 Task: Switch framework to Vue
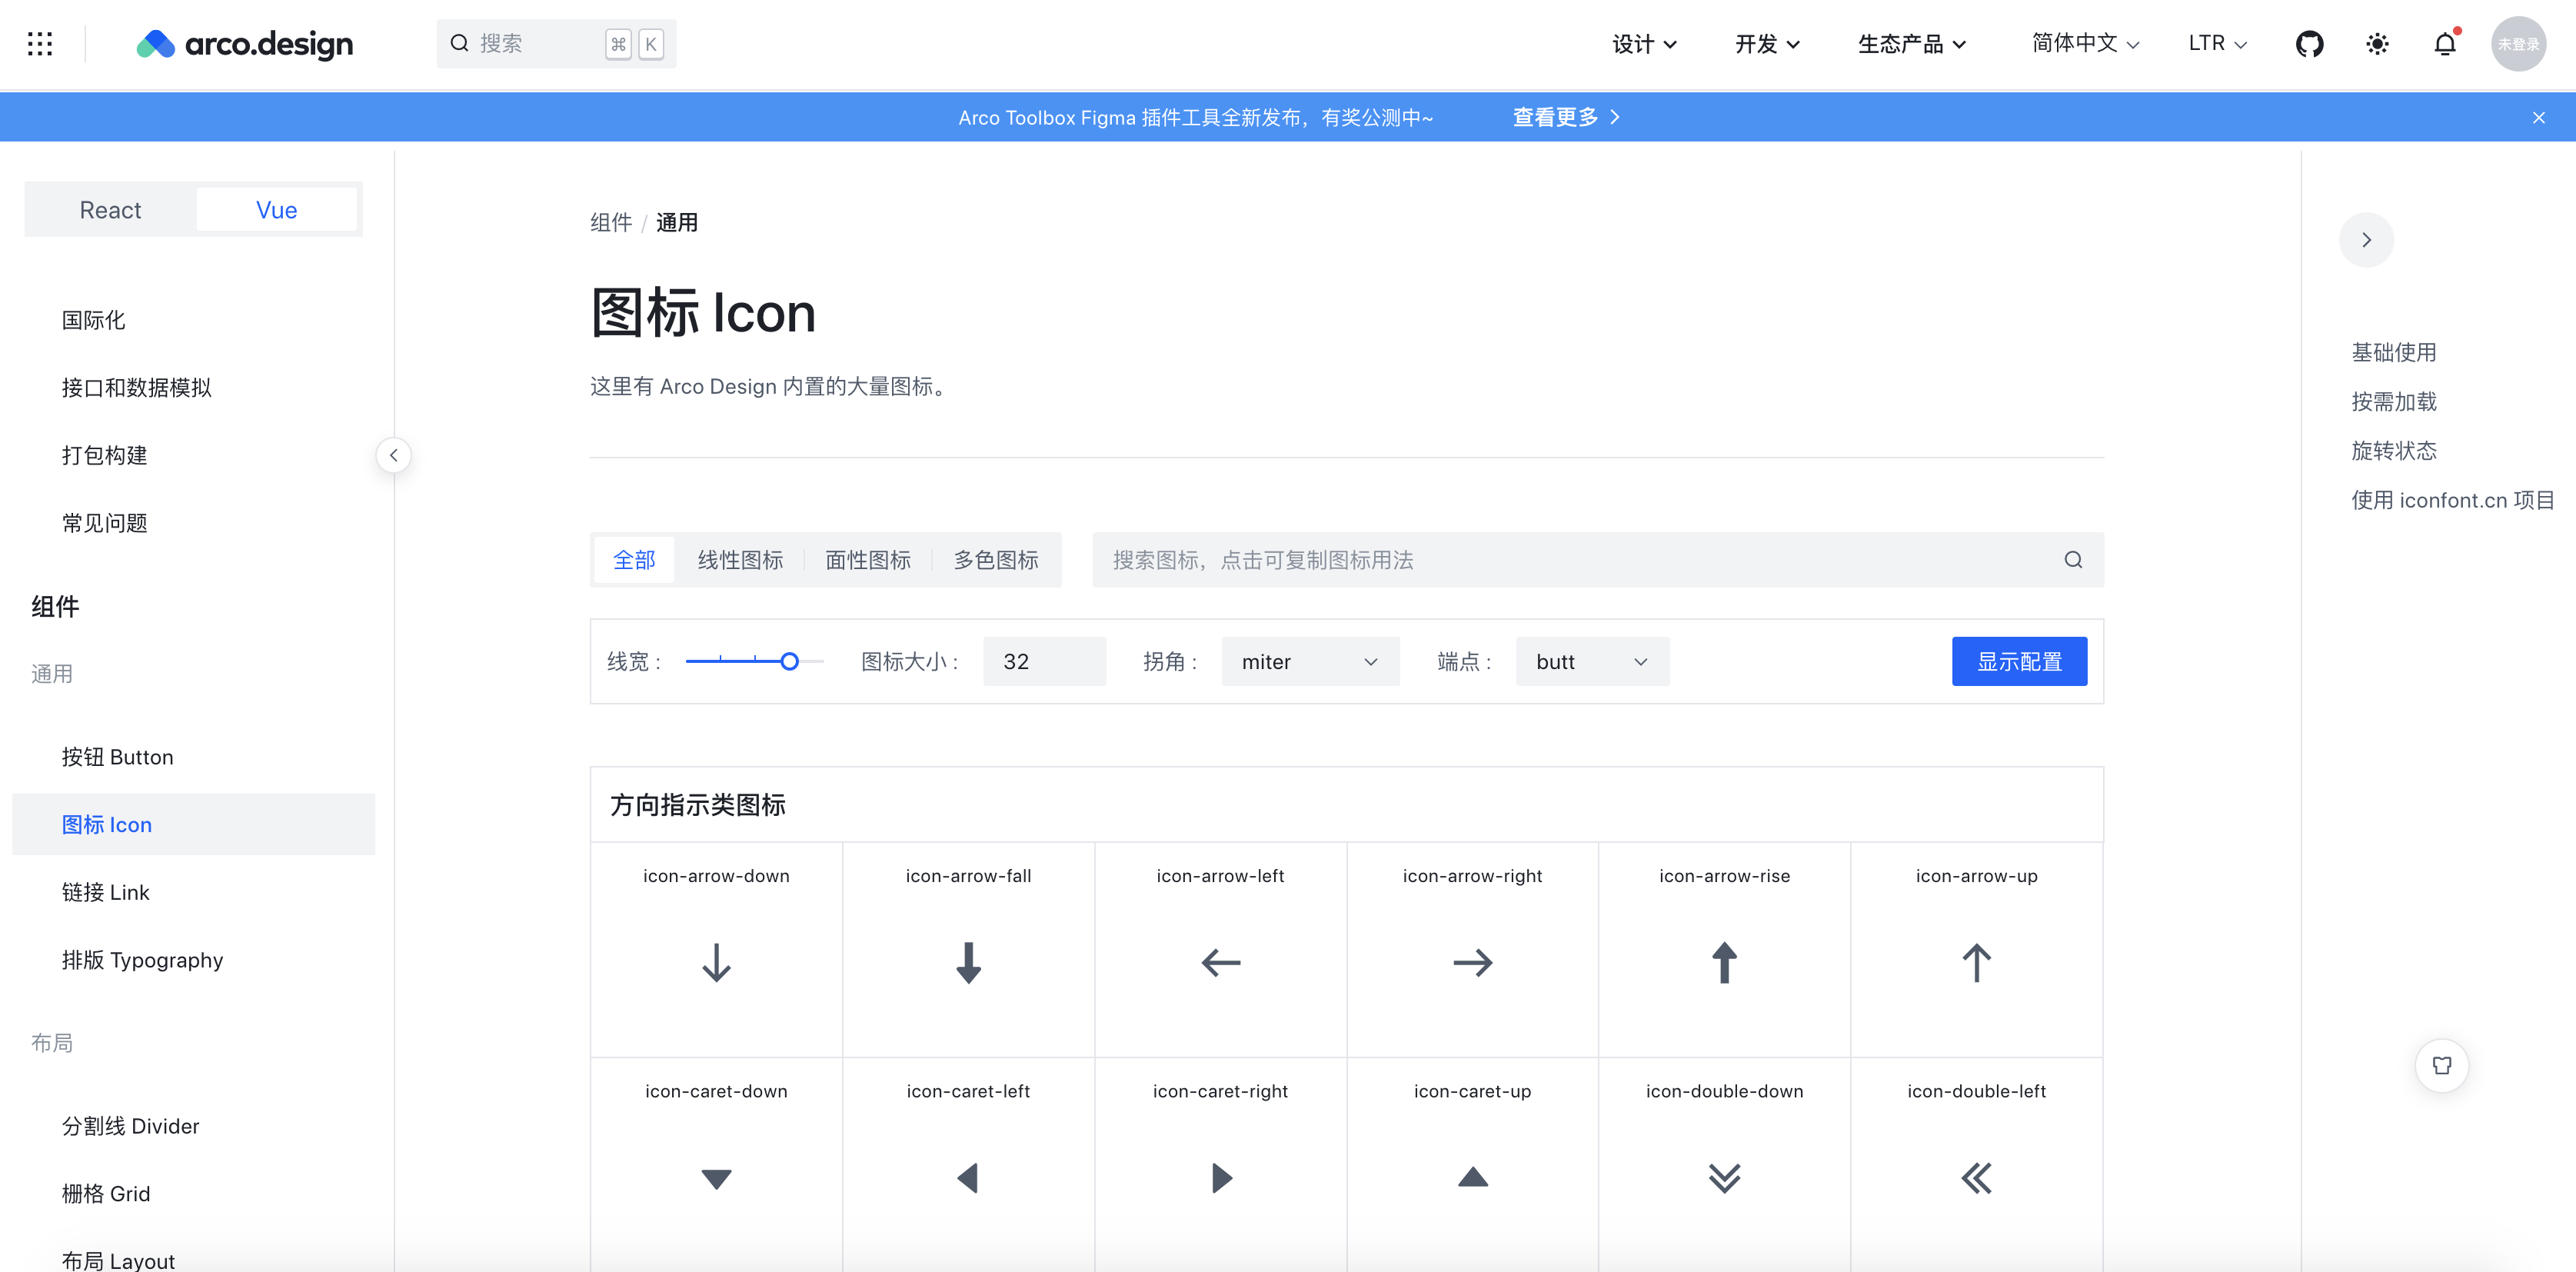point(276,210)
